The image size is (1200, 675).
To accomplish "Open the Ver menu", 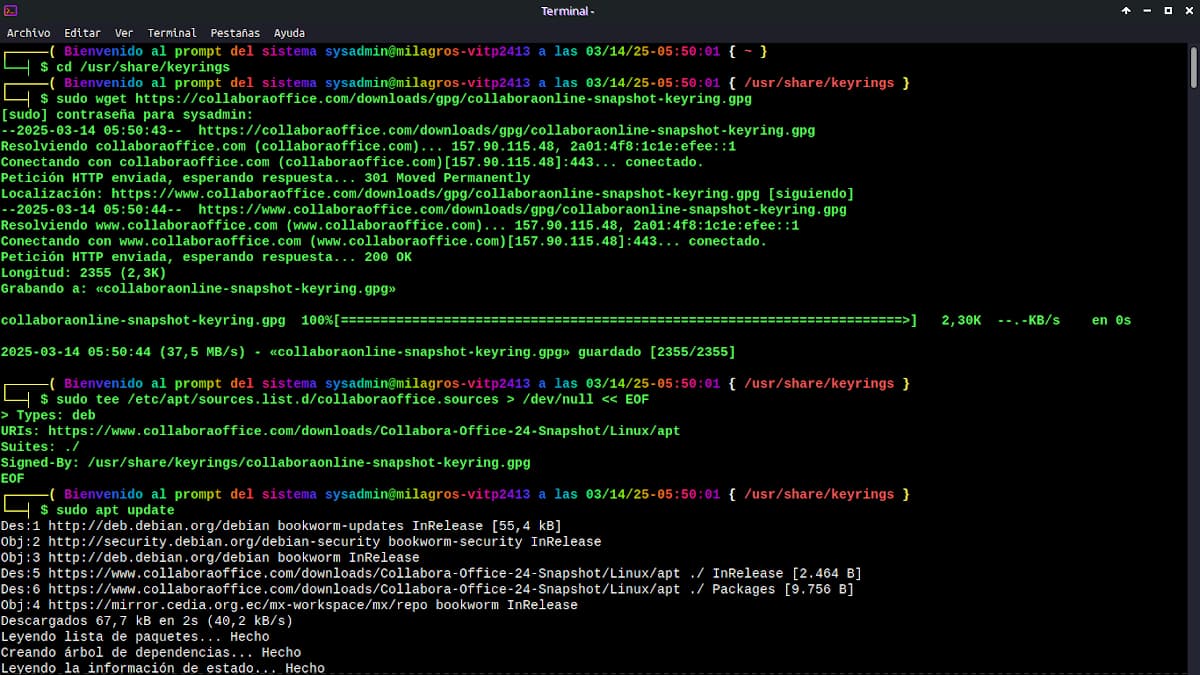I will [x=124, y=33].
